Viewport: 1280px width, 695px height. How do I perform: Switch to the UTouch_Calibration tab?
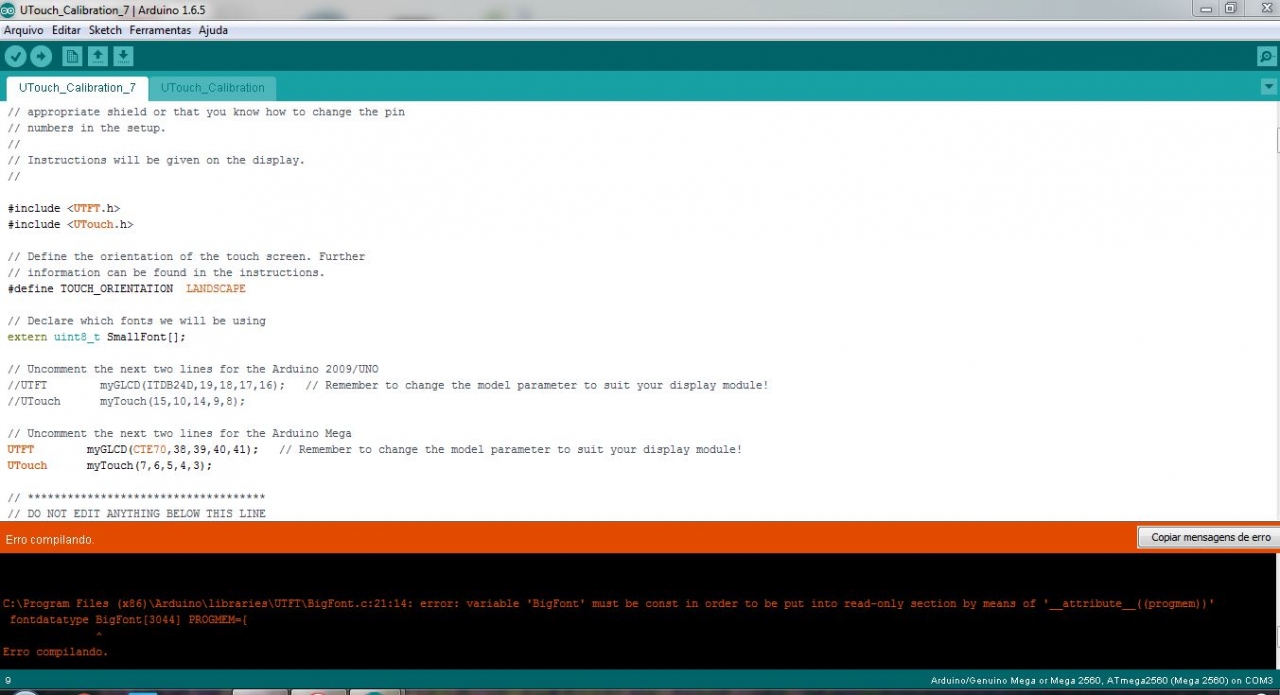click(212, 88)
